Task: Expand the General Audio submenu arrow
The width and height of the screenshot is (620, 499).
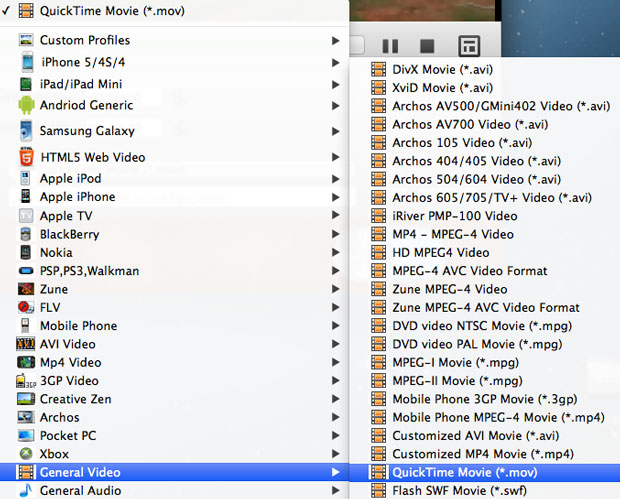Action: point(336,491)
